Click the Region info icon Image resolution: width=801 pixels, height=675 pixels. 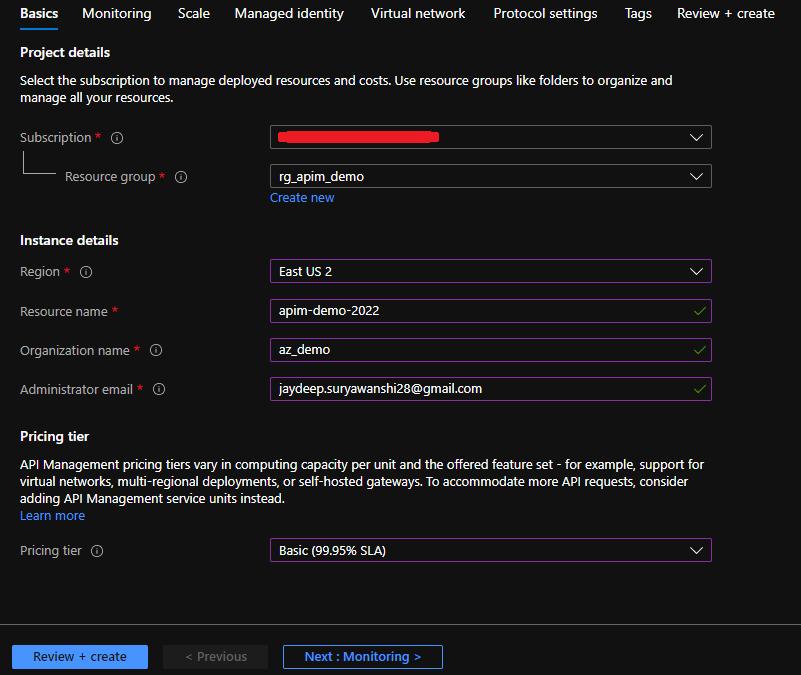tap(86, 272)
